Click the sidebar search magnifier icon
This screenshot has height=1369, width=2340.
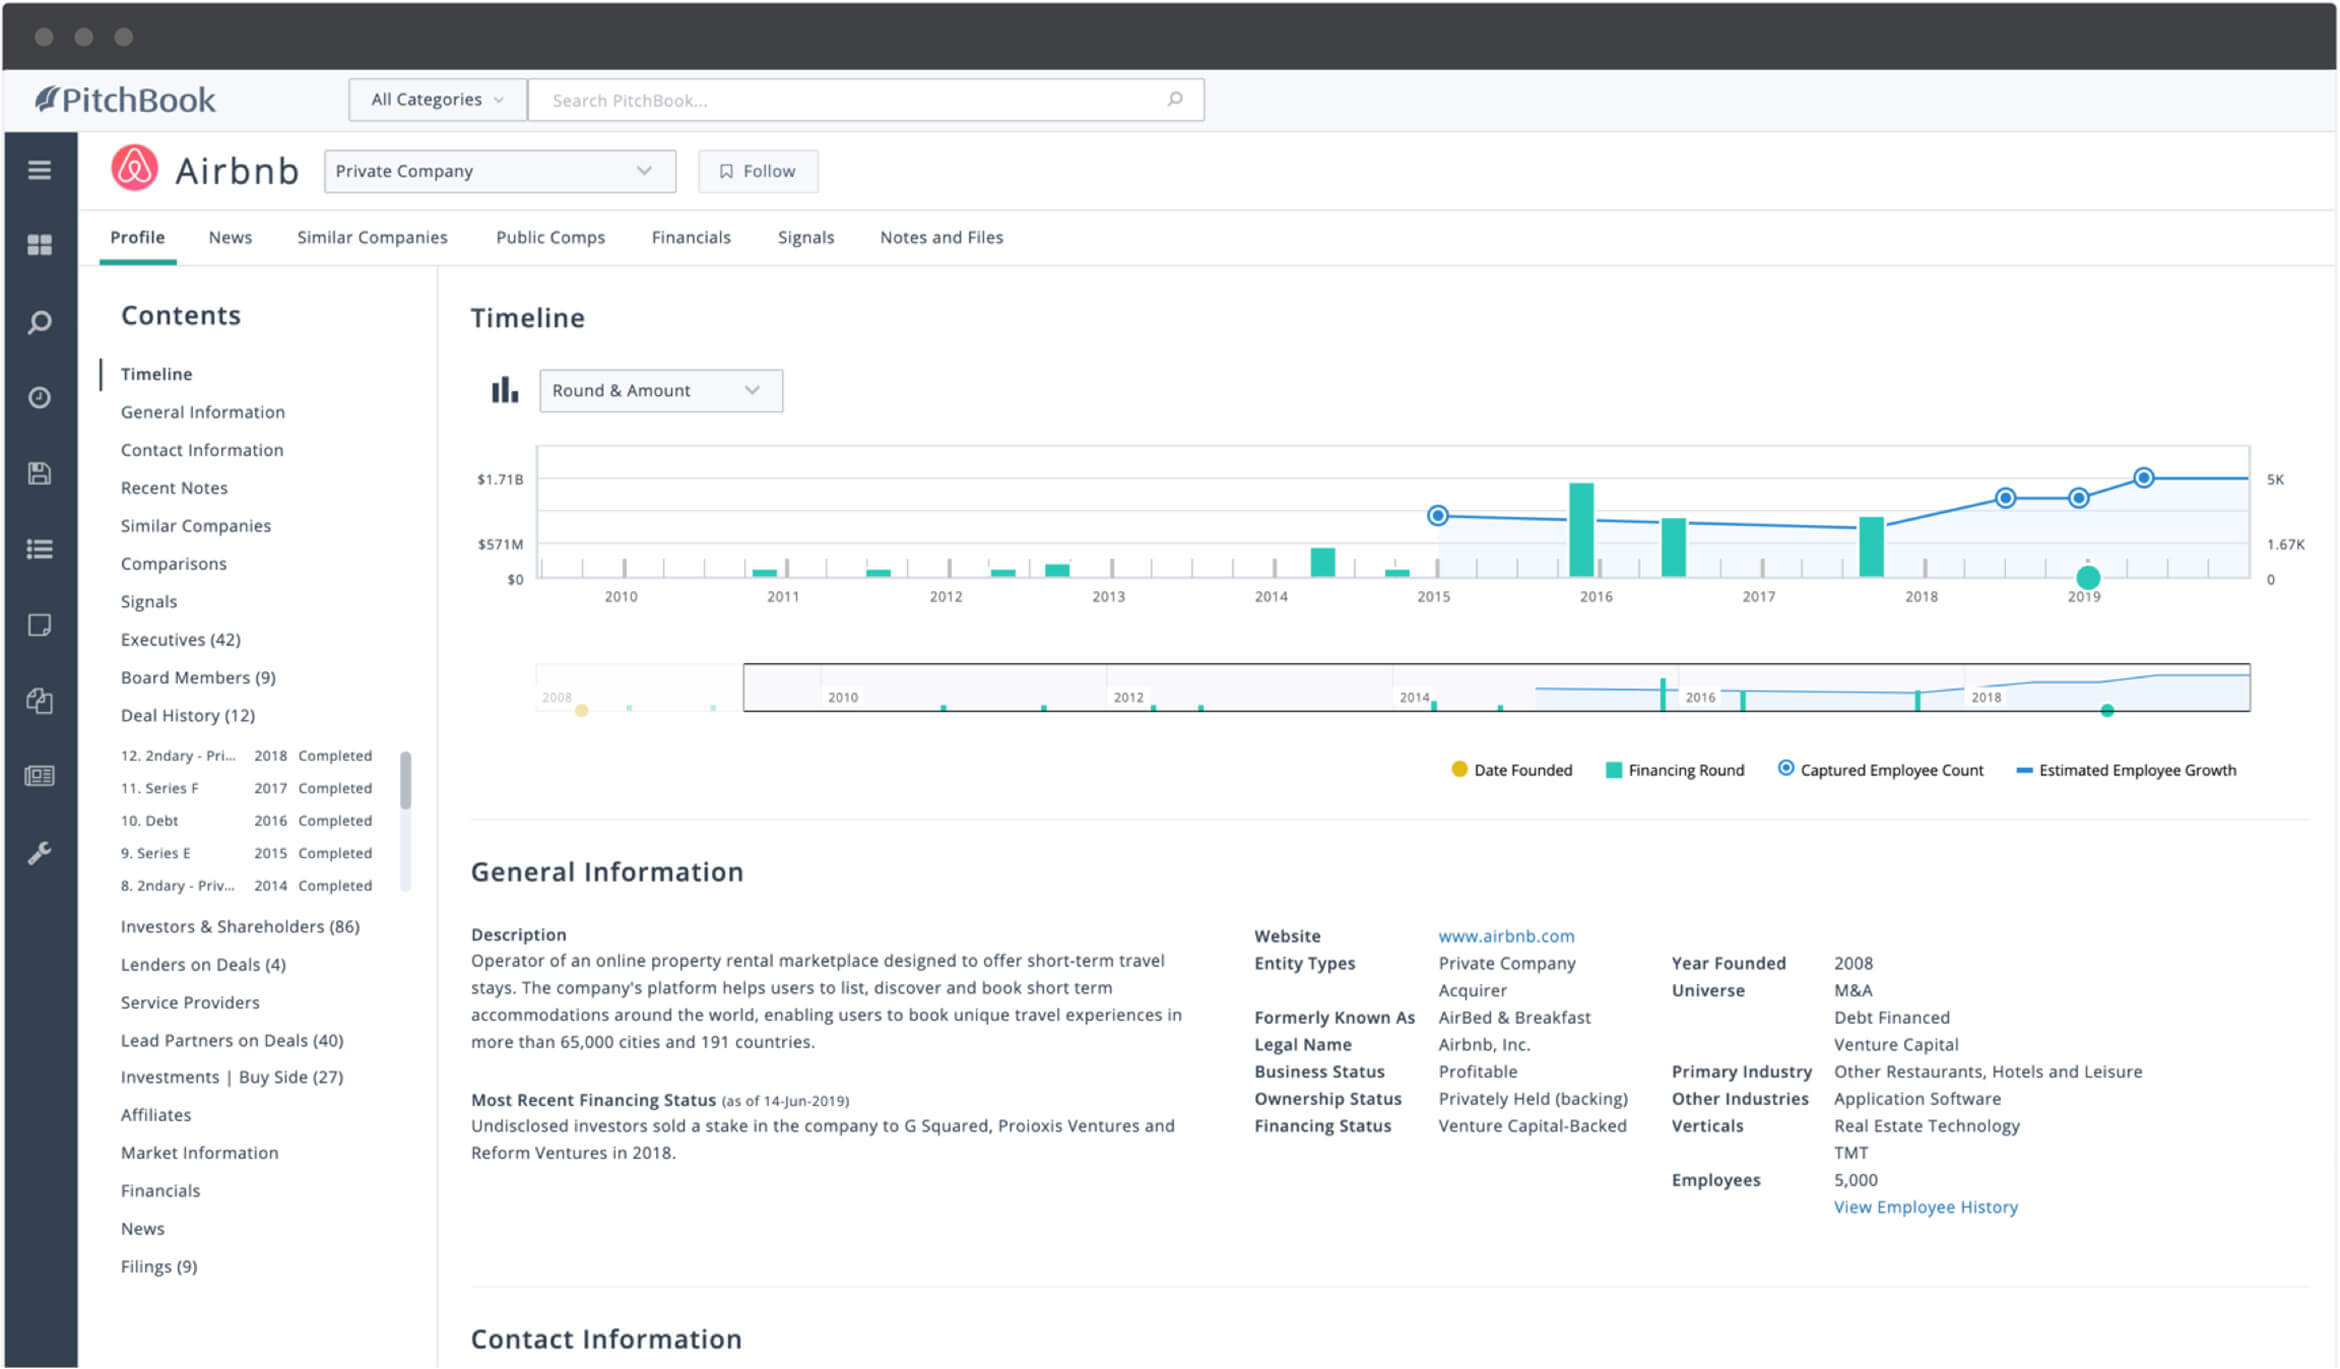point(39,322)
